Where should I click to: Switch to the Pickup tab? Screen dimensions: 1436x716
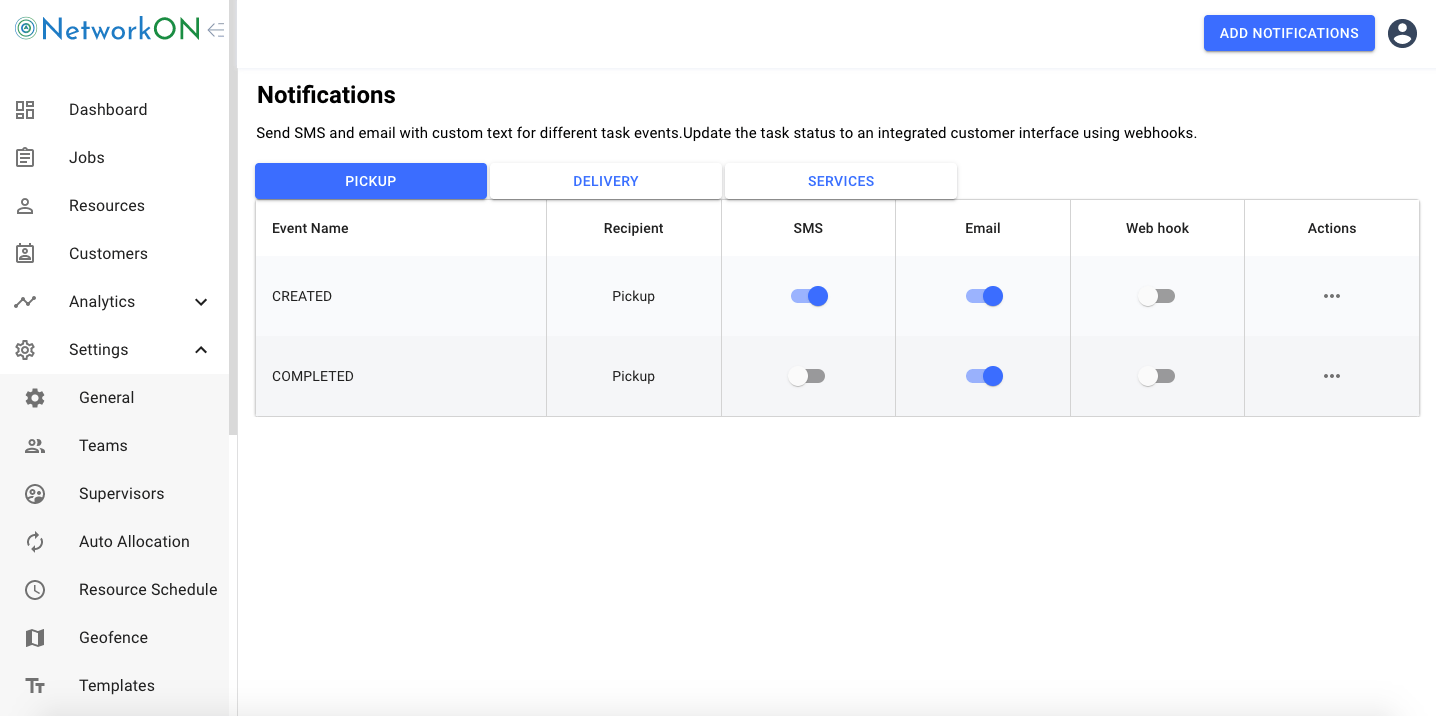pyautogui.click(x=371, y=181)
